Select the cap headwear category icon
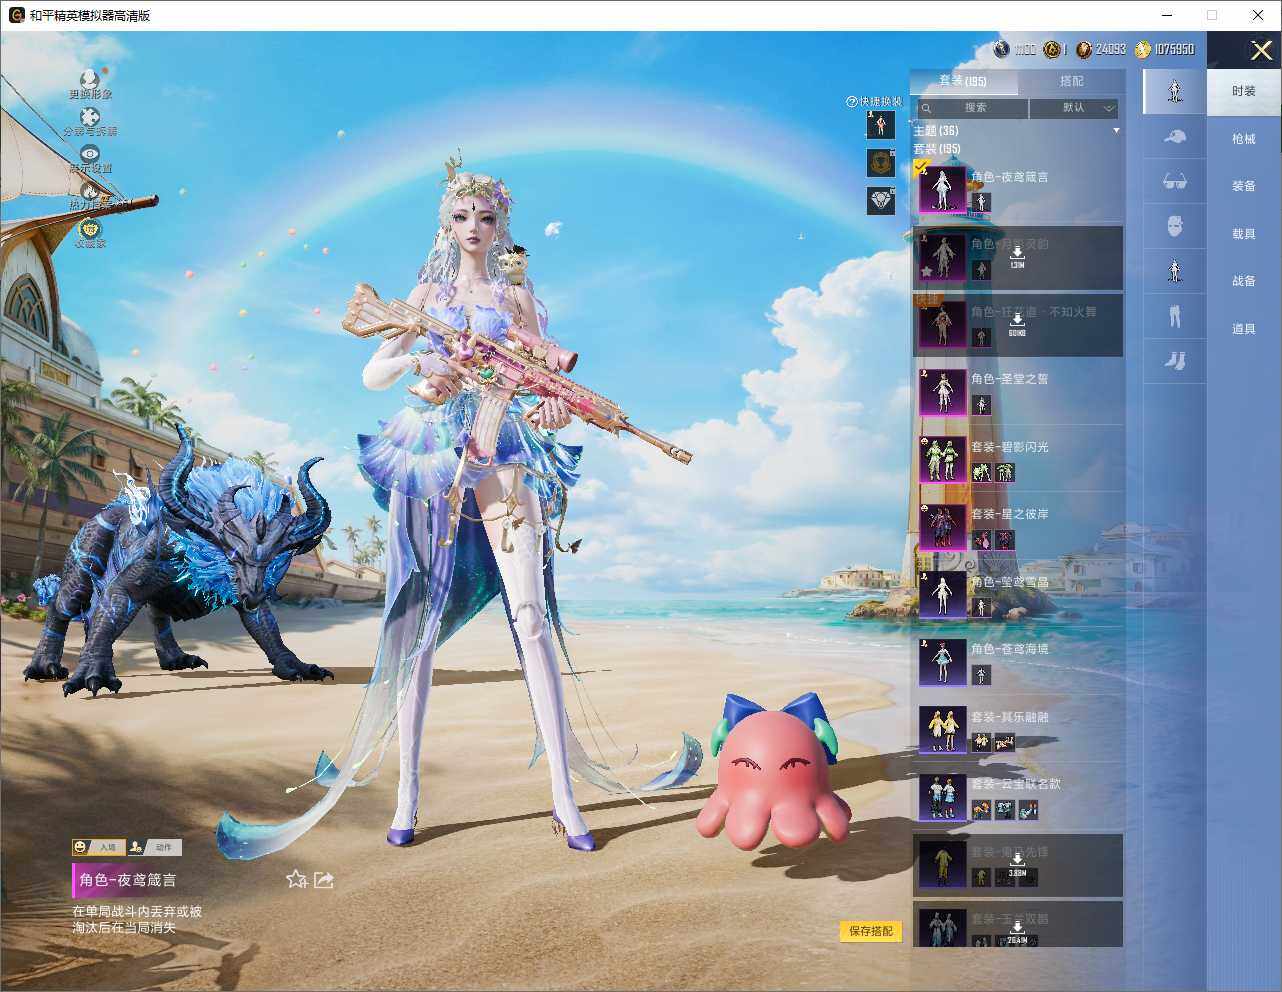The image size is (1282, 992). click(1175, 136)
